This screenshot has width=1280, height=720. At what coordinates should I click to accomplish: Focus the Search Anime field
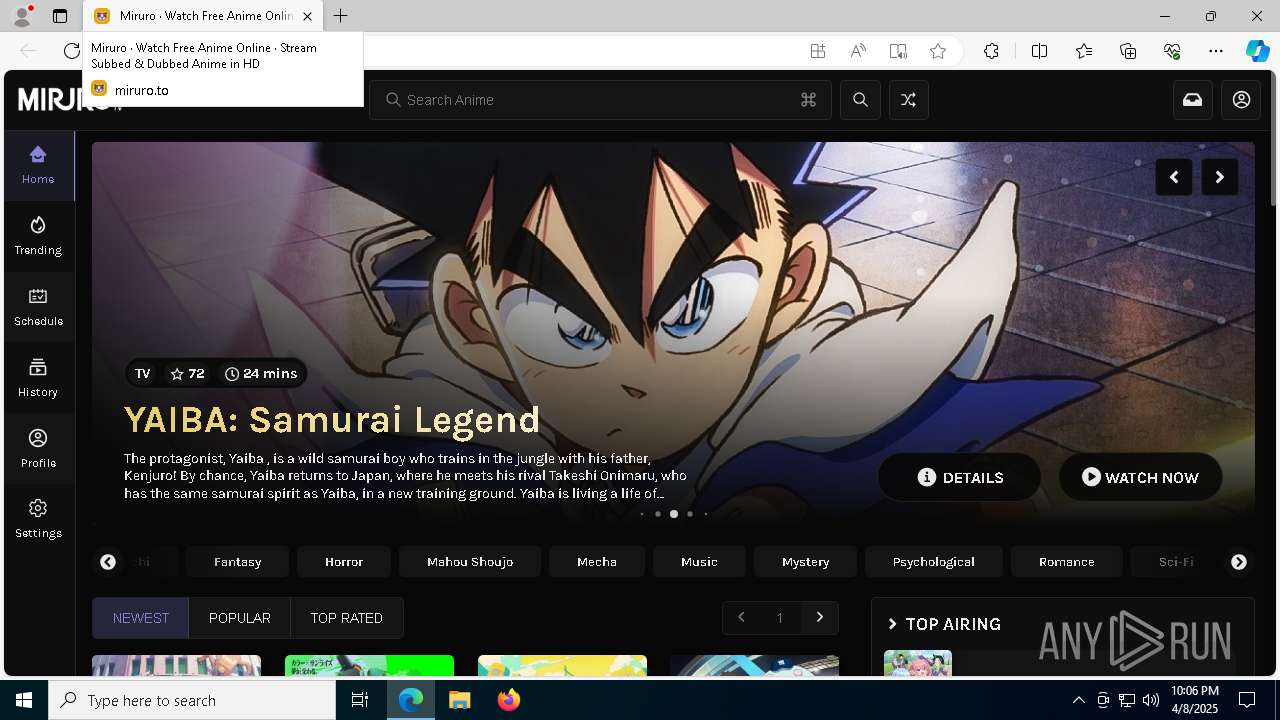coord(600,100)
